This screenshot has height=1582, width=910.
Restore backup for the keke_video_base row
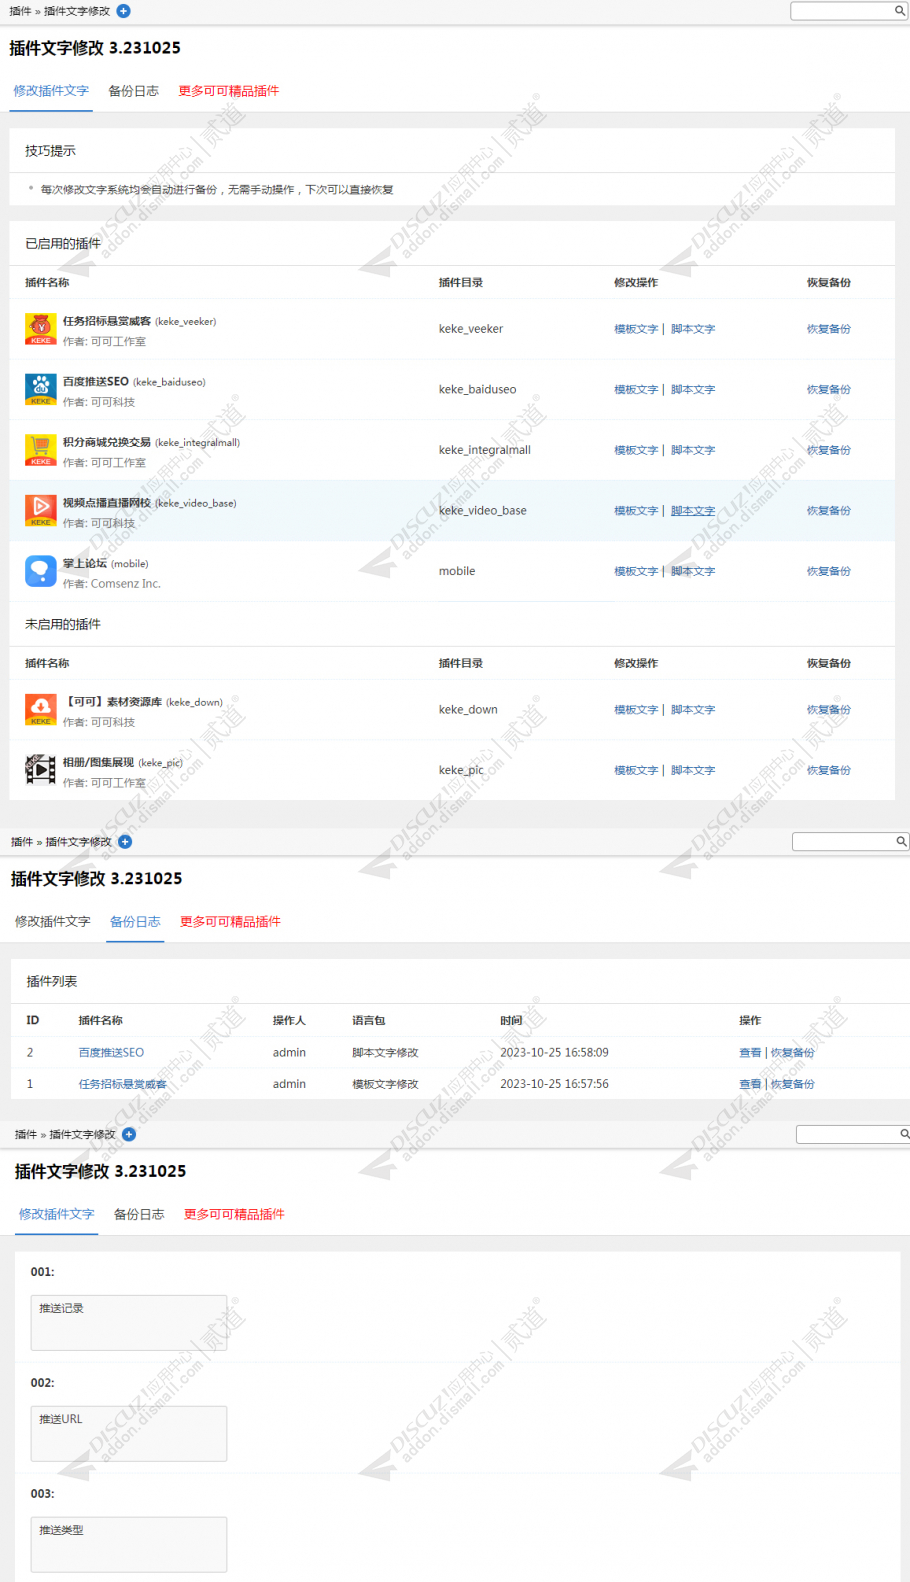(x=829, y=511)
